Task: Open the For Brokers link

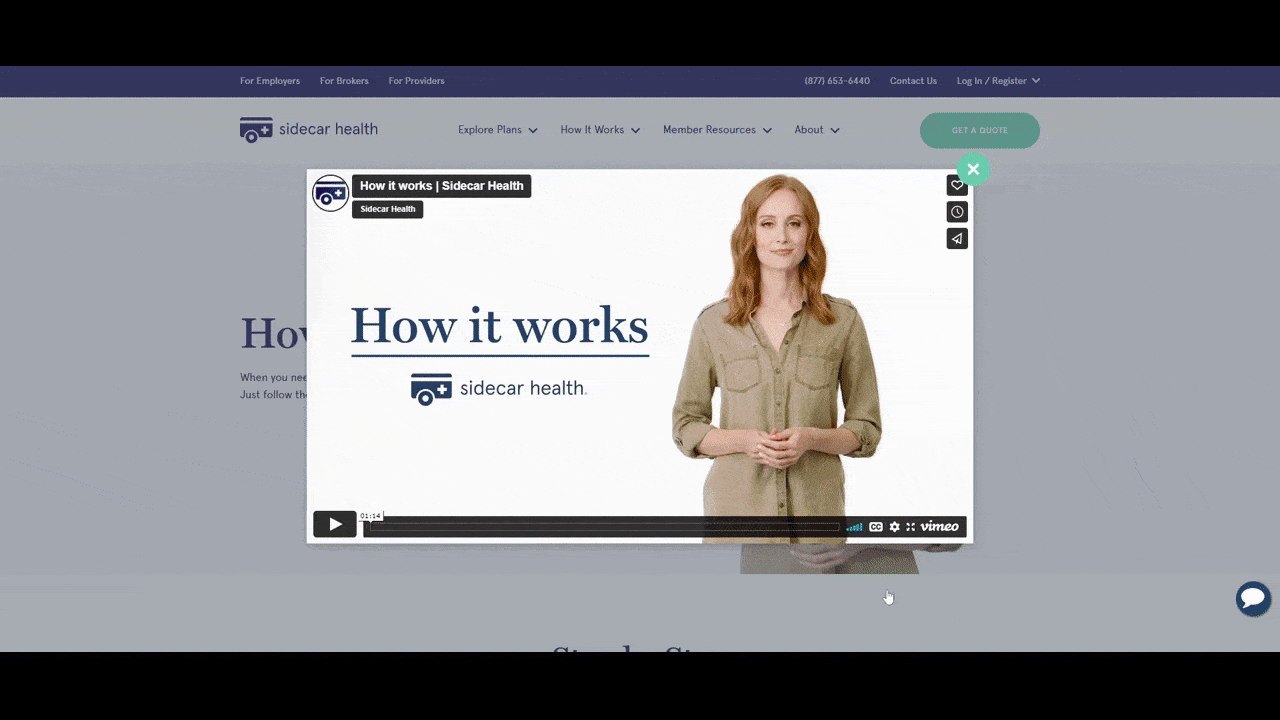Action: click(x=344, y=81)
